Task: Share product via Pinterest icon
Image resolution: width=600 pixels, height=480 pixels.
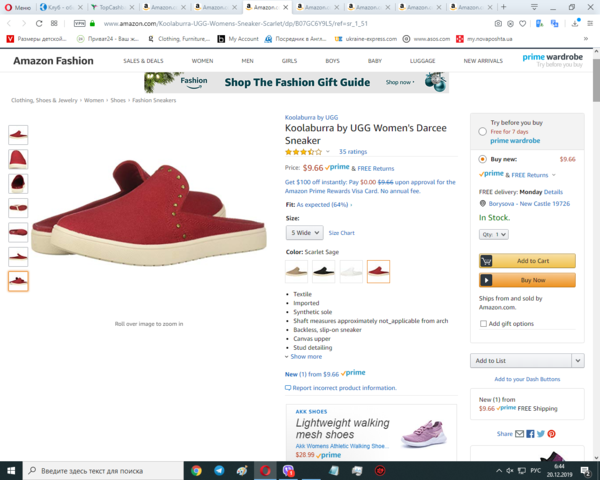Action: click(551, 434)
